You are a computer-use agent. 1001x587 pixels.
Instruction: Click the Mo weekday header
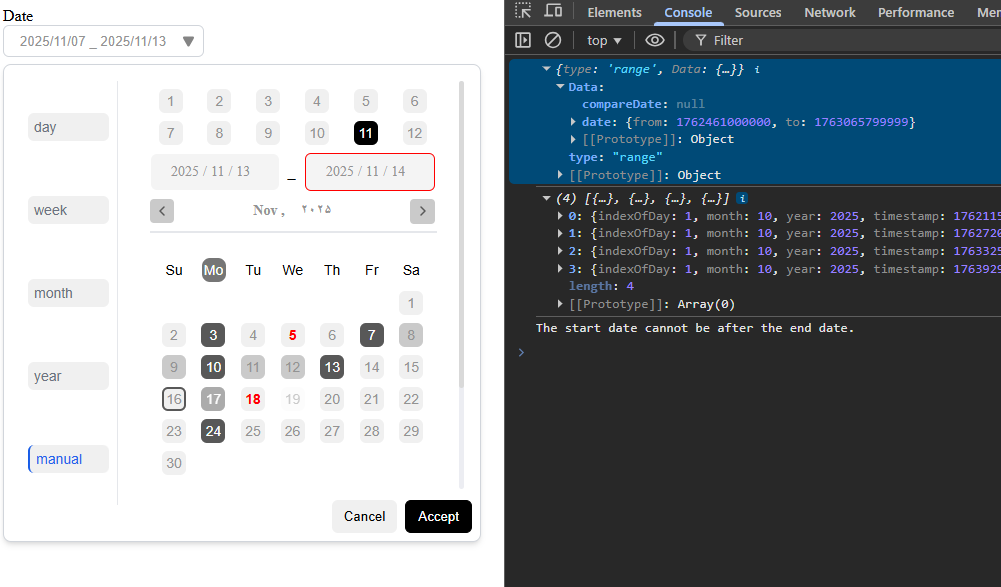213,270
